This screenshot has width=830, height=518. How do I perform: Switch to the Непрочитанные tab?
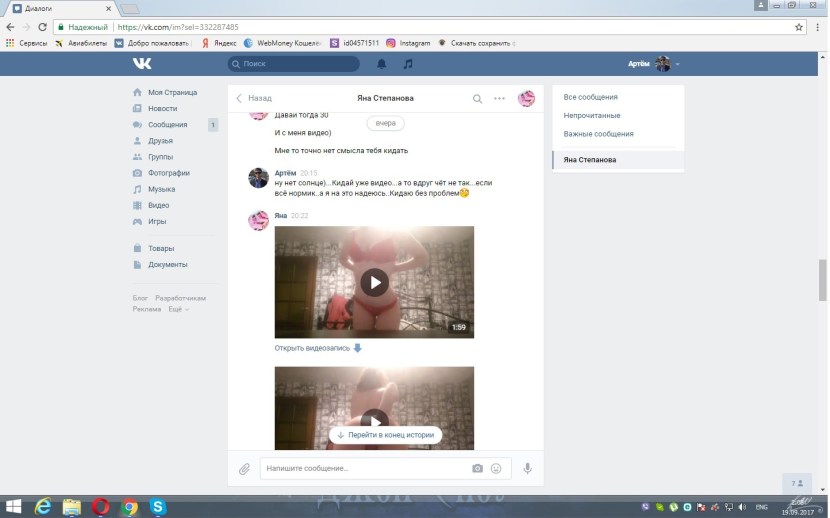pos(592,115)
